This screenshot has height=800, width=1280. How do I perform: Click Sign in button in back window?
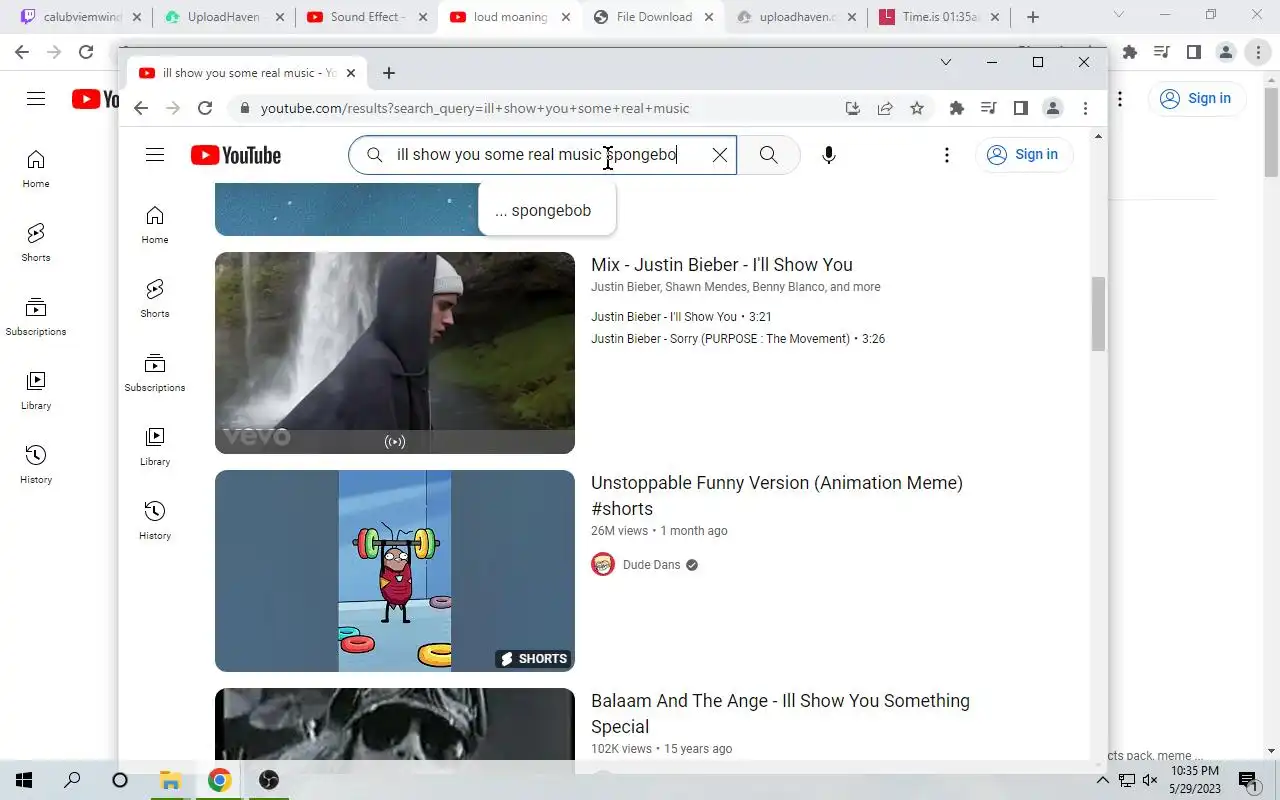(1196, 98)
